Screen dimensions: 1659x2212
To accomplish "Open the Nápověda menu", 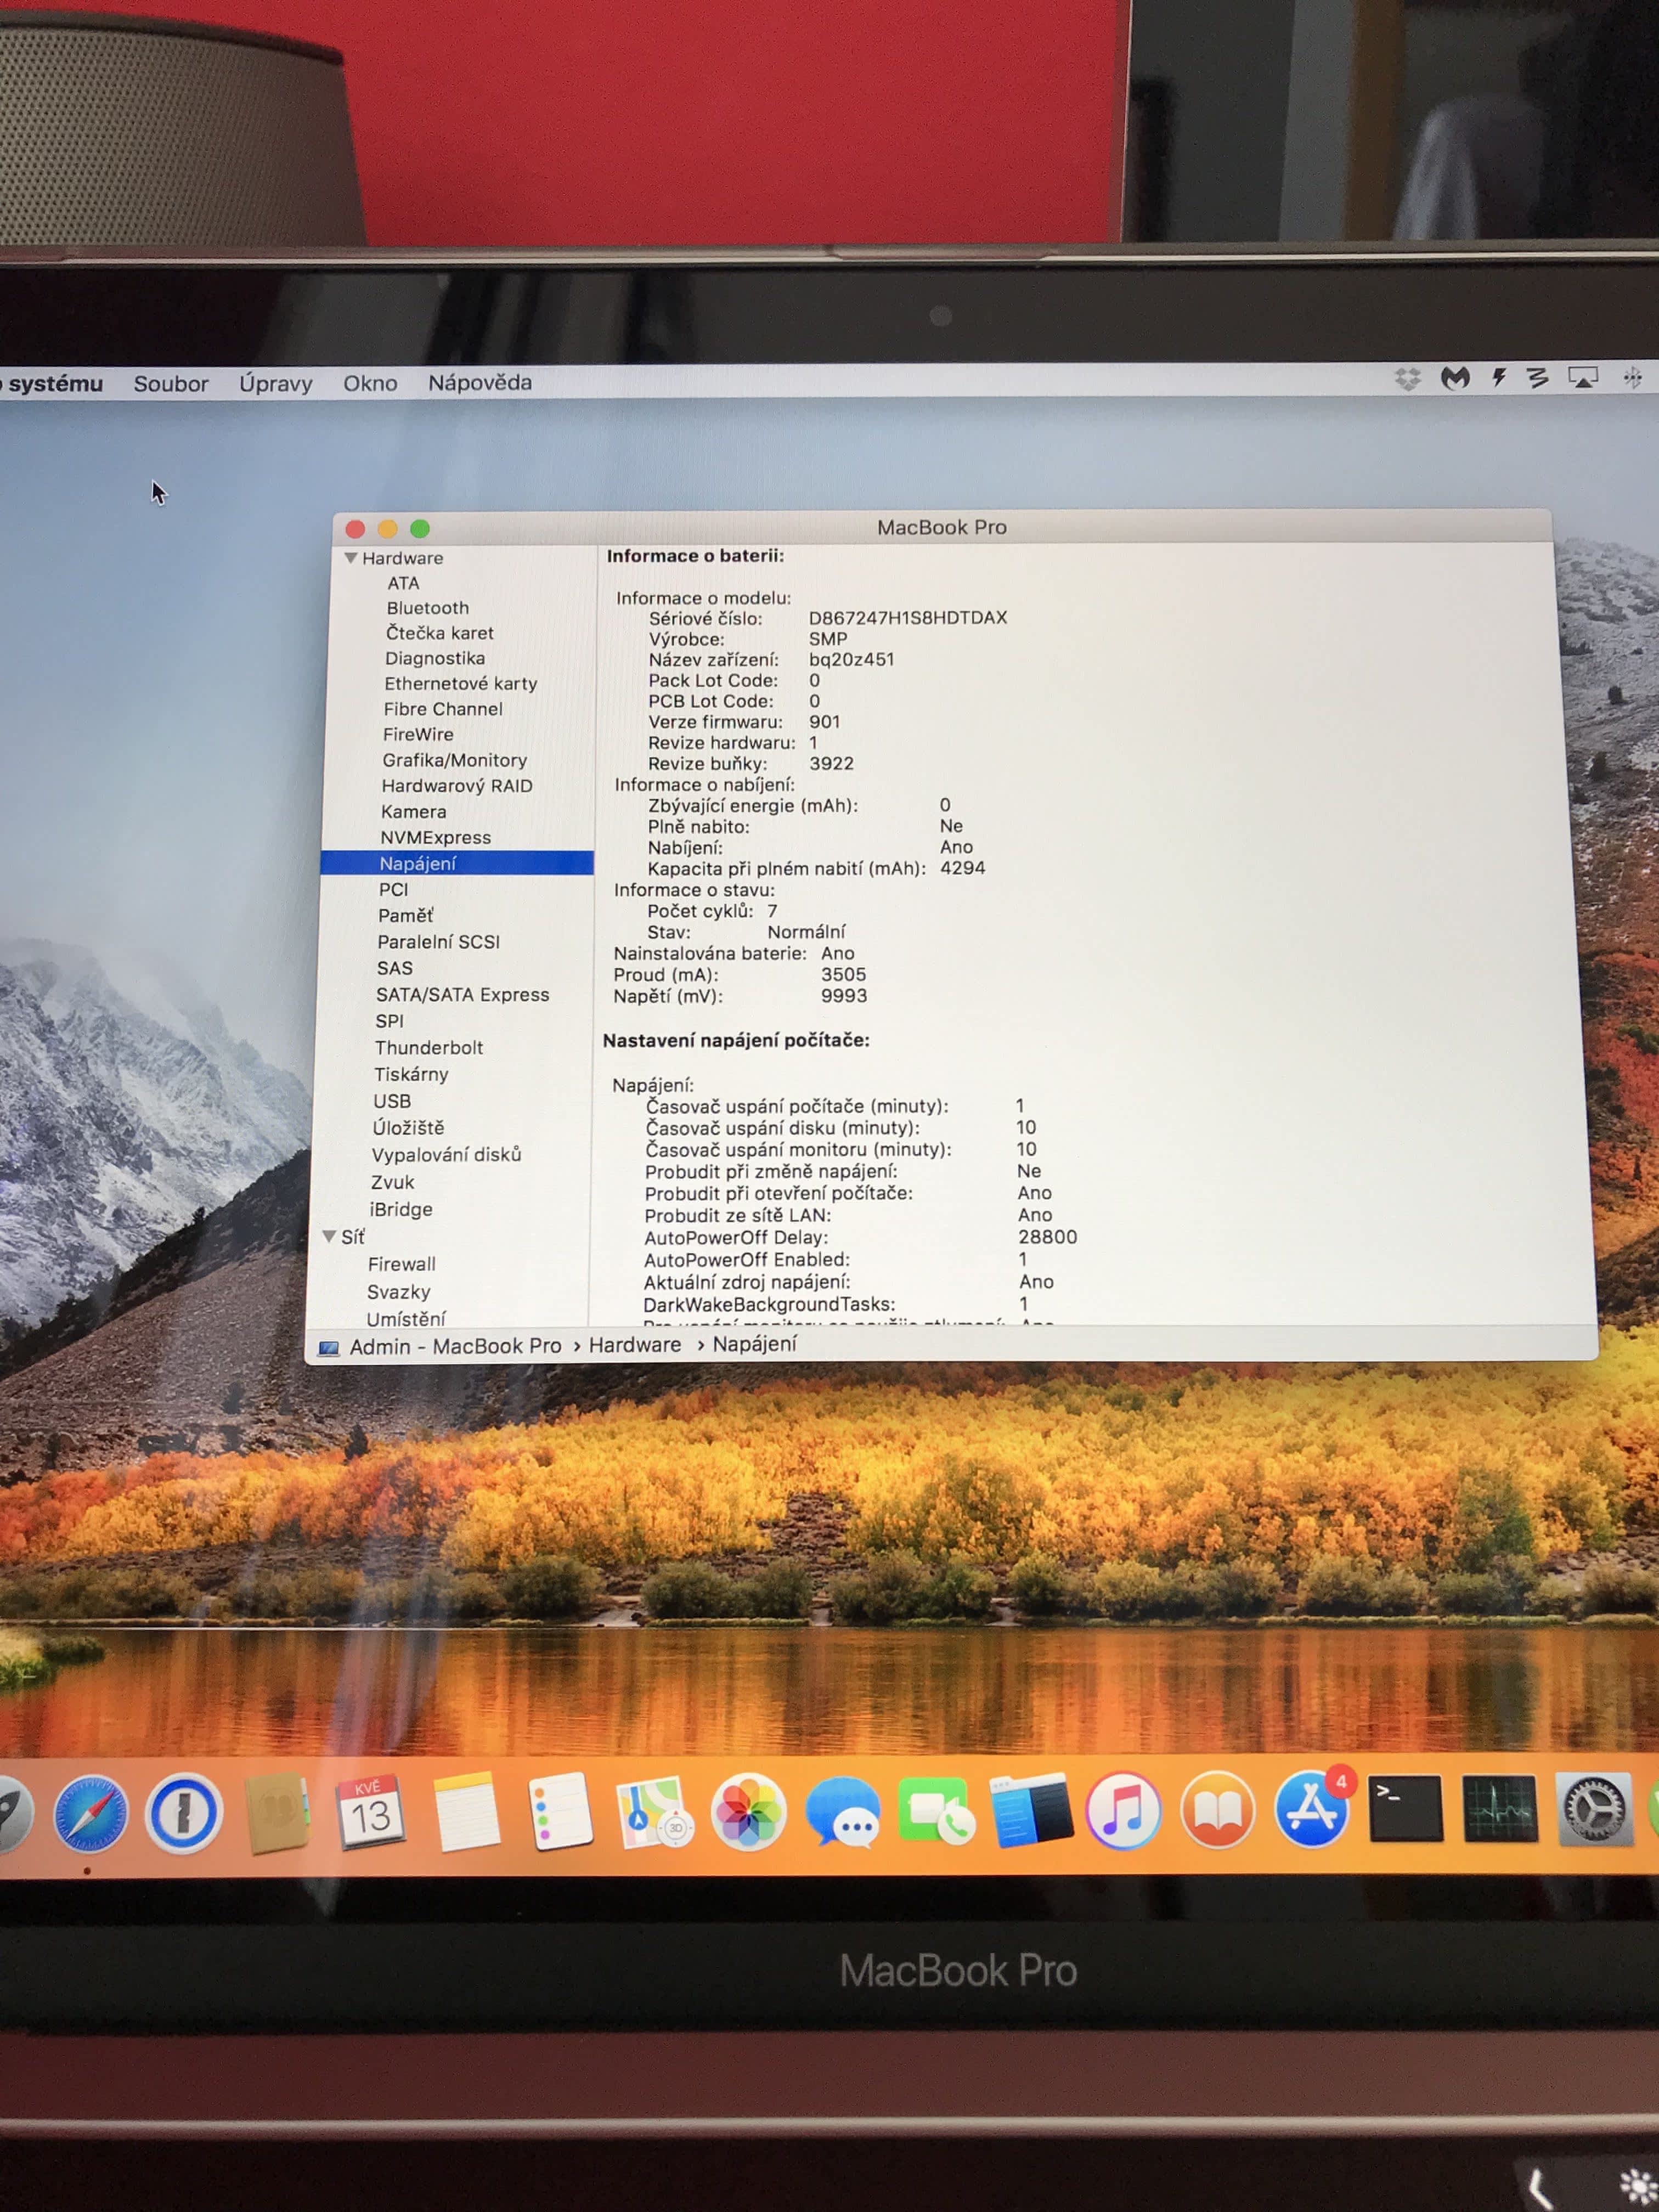I will point(480,383).
